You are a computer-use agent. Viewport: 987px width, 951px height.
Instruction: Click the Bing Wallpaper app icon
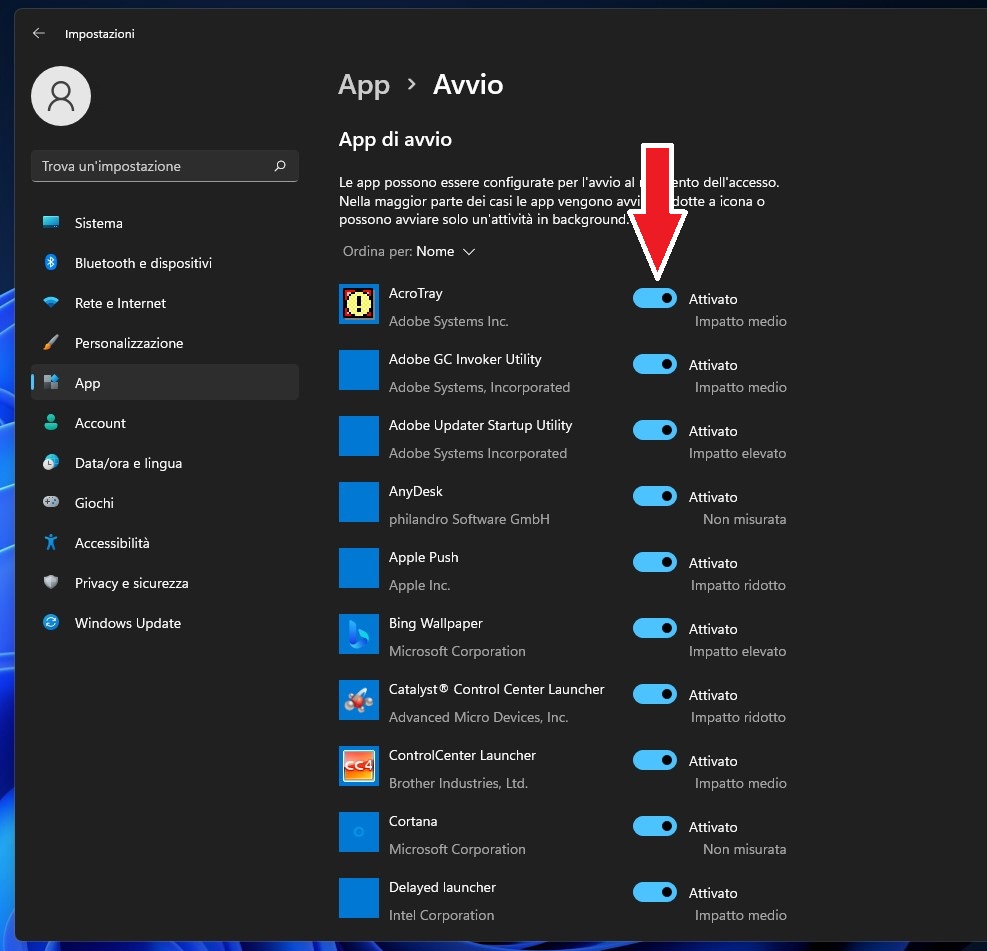coord(359,634)
